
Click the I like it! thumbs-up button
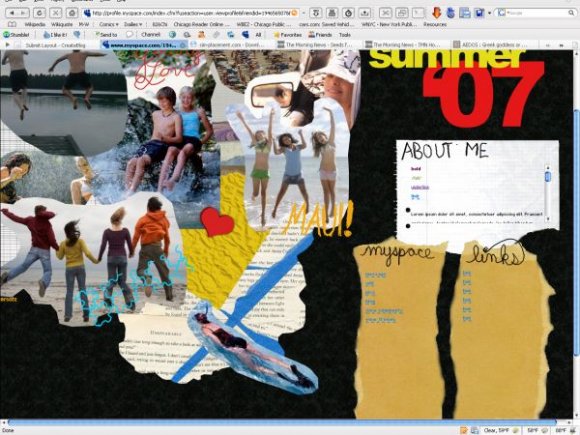point(55,35)
